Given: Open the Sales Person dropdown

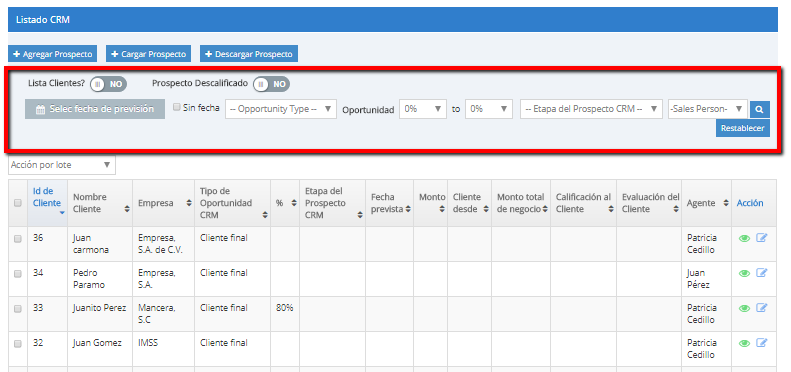Looking at the screenshot, I should coord(708,109).
